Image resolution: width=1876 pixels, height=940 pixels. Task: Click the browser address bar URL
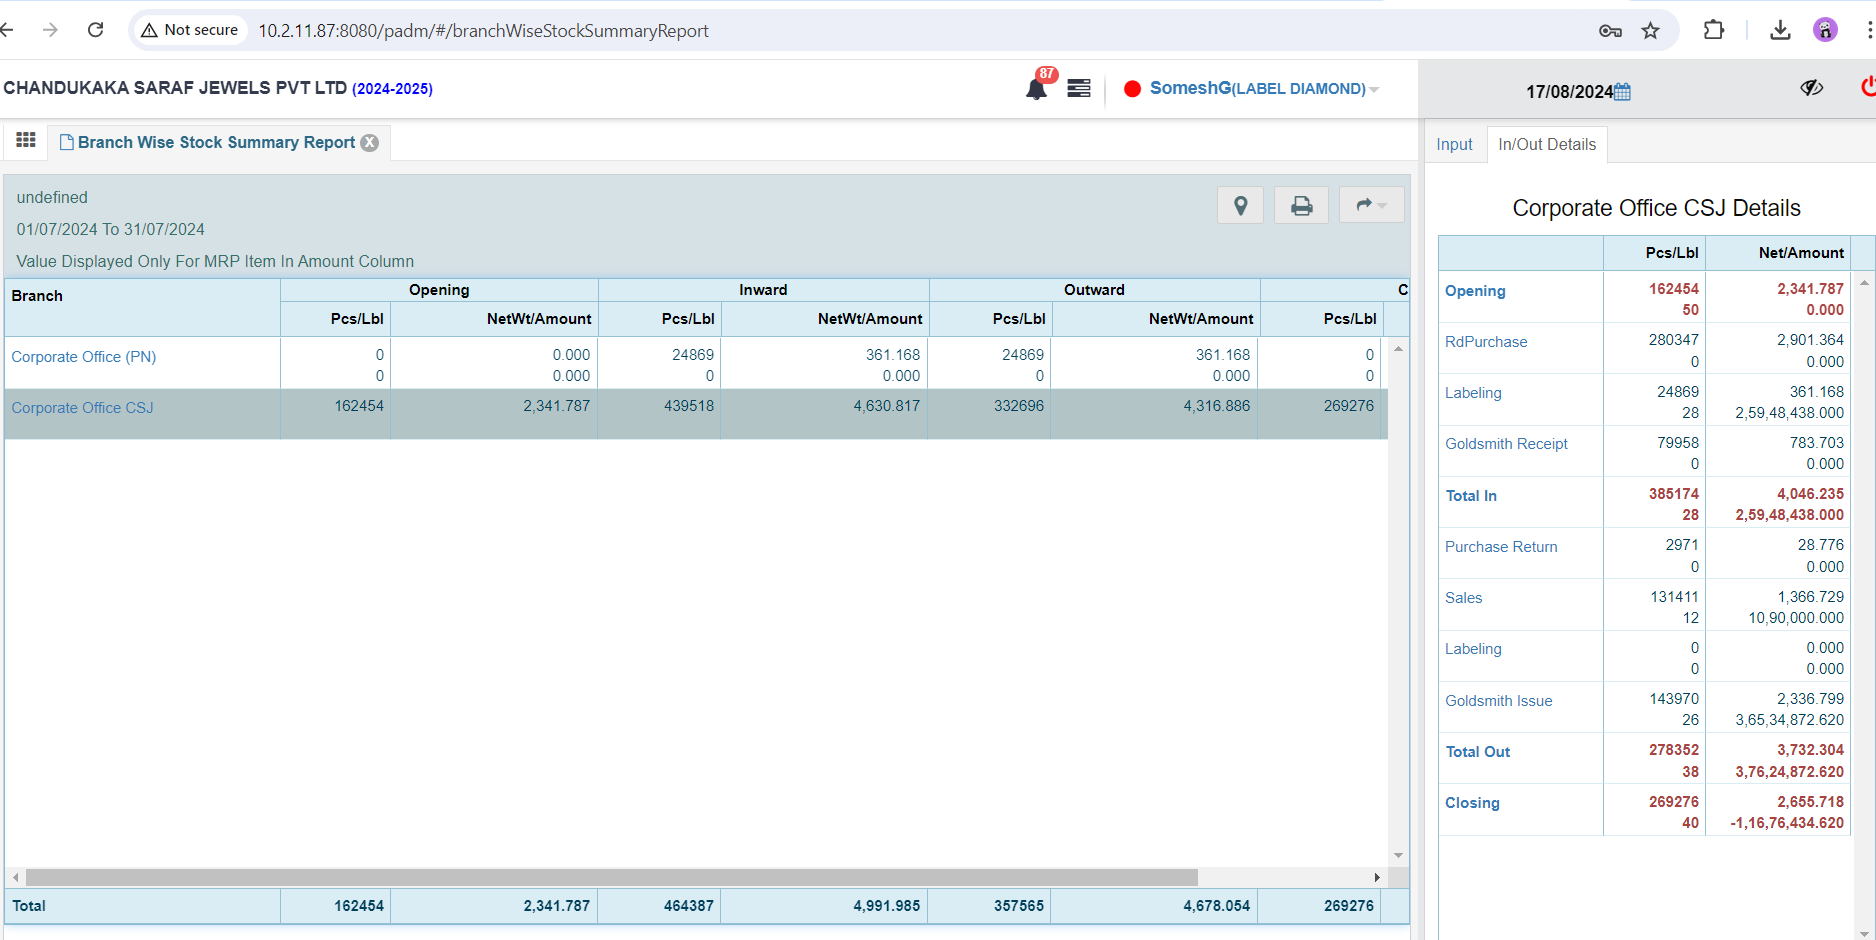click(x=483, y=31)
